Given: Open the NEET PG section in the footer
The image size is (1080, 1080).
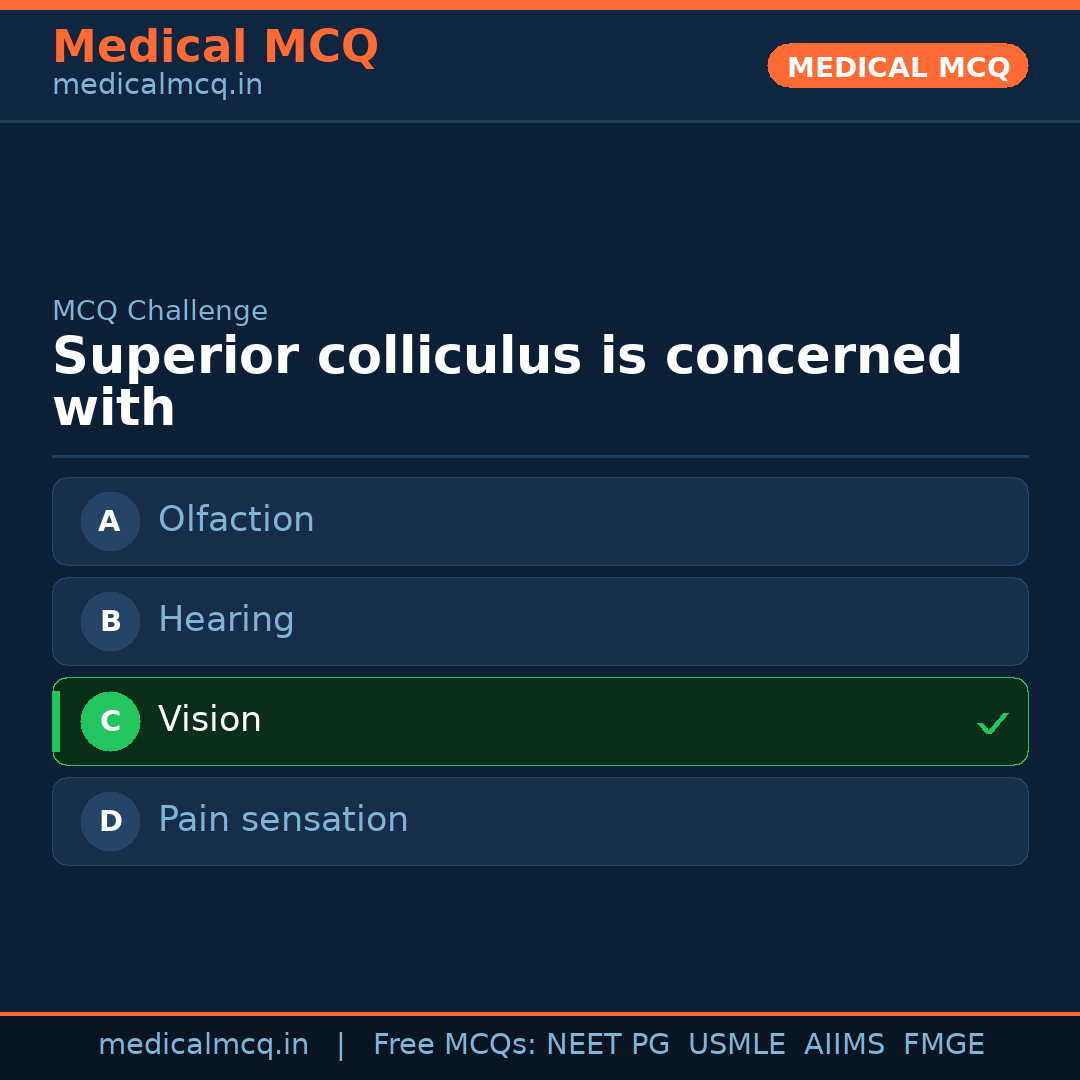Looking at the screenshot, I should point(607,1044).
